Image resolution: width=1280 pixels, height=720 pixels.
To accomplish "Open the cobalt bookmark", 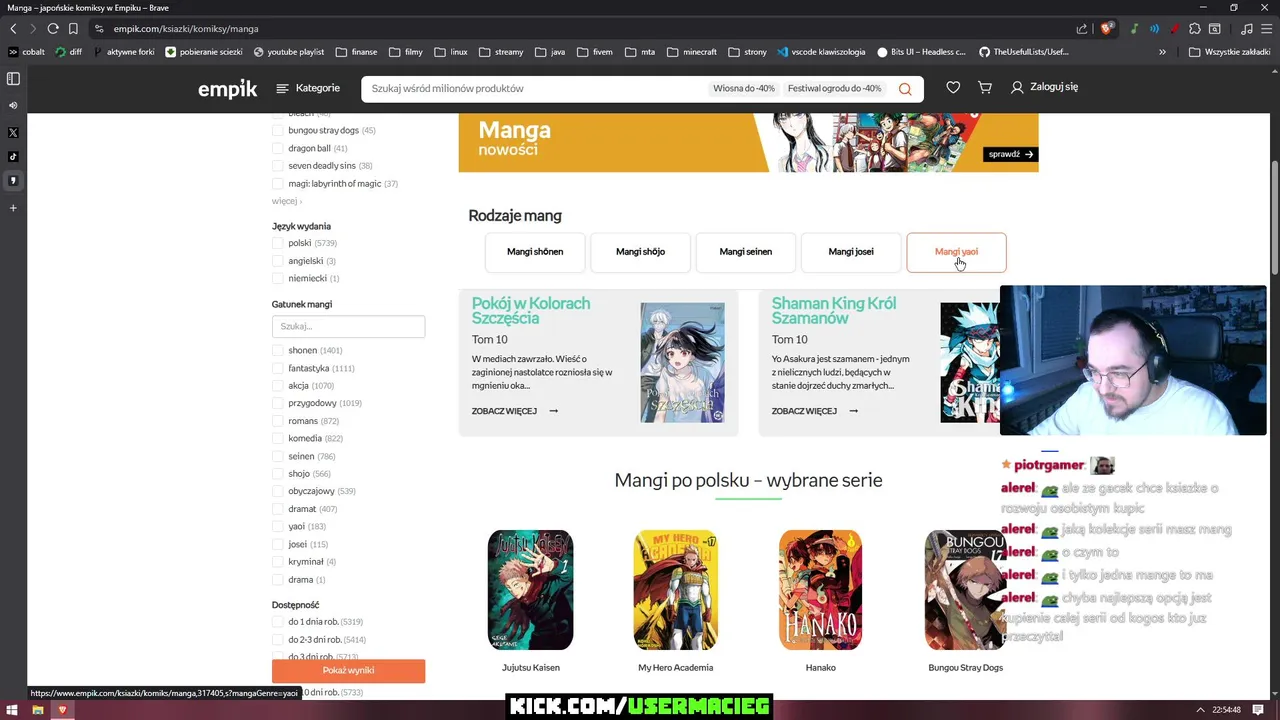I will point(27,52).
